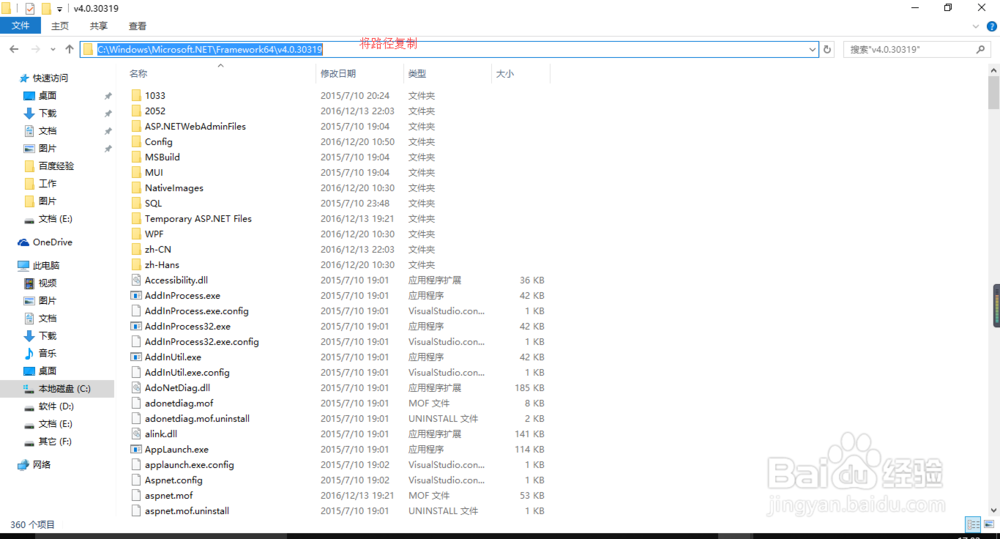Select the file named applaunch.exe.config
Screen dimensions: 1000x539
[189, 465]
